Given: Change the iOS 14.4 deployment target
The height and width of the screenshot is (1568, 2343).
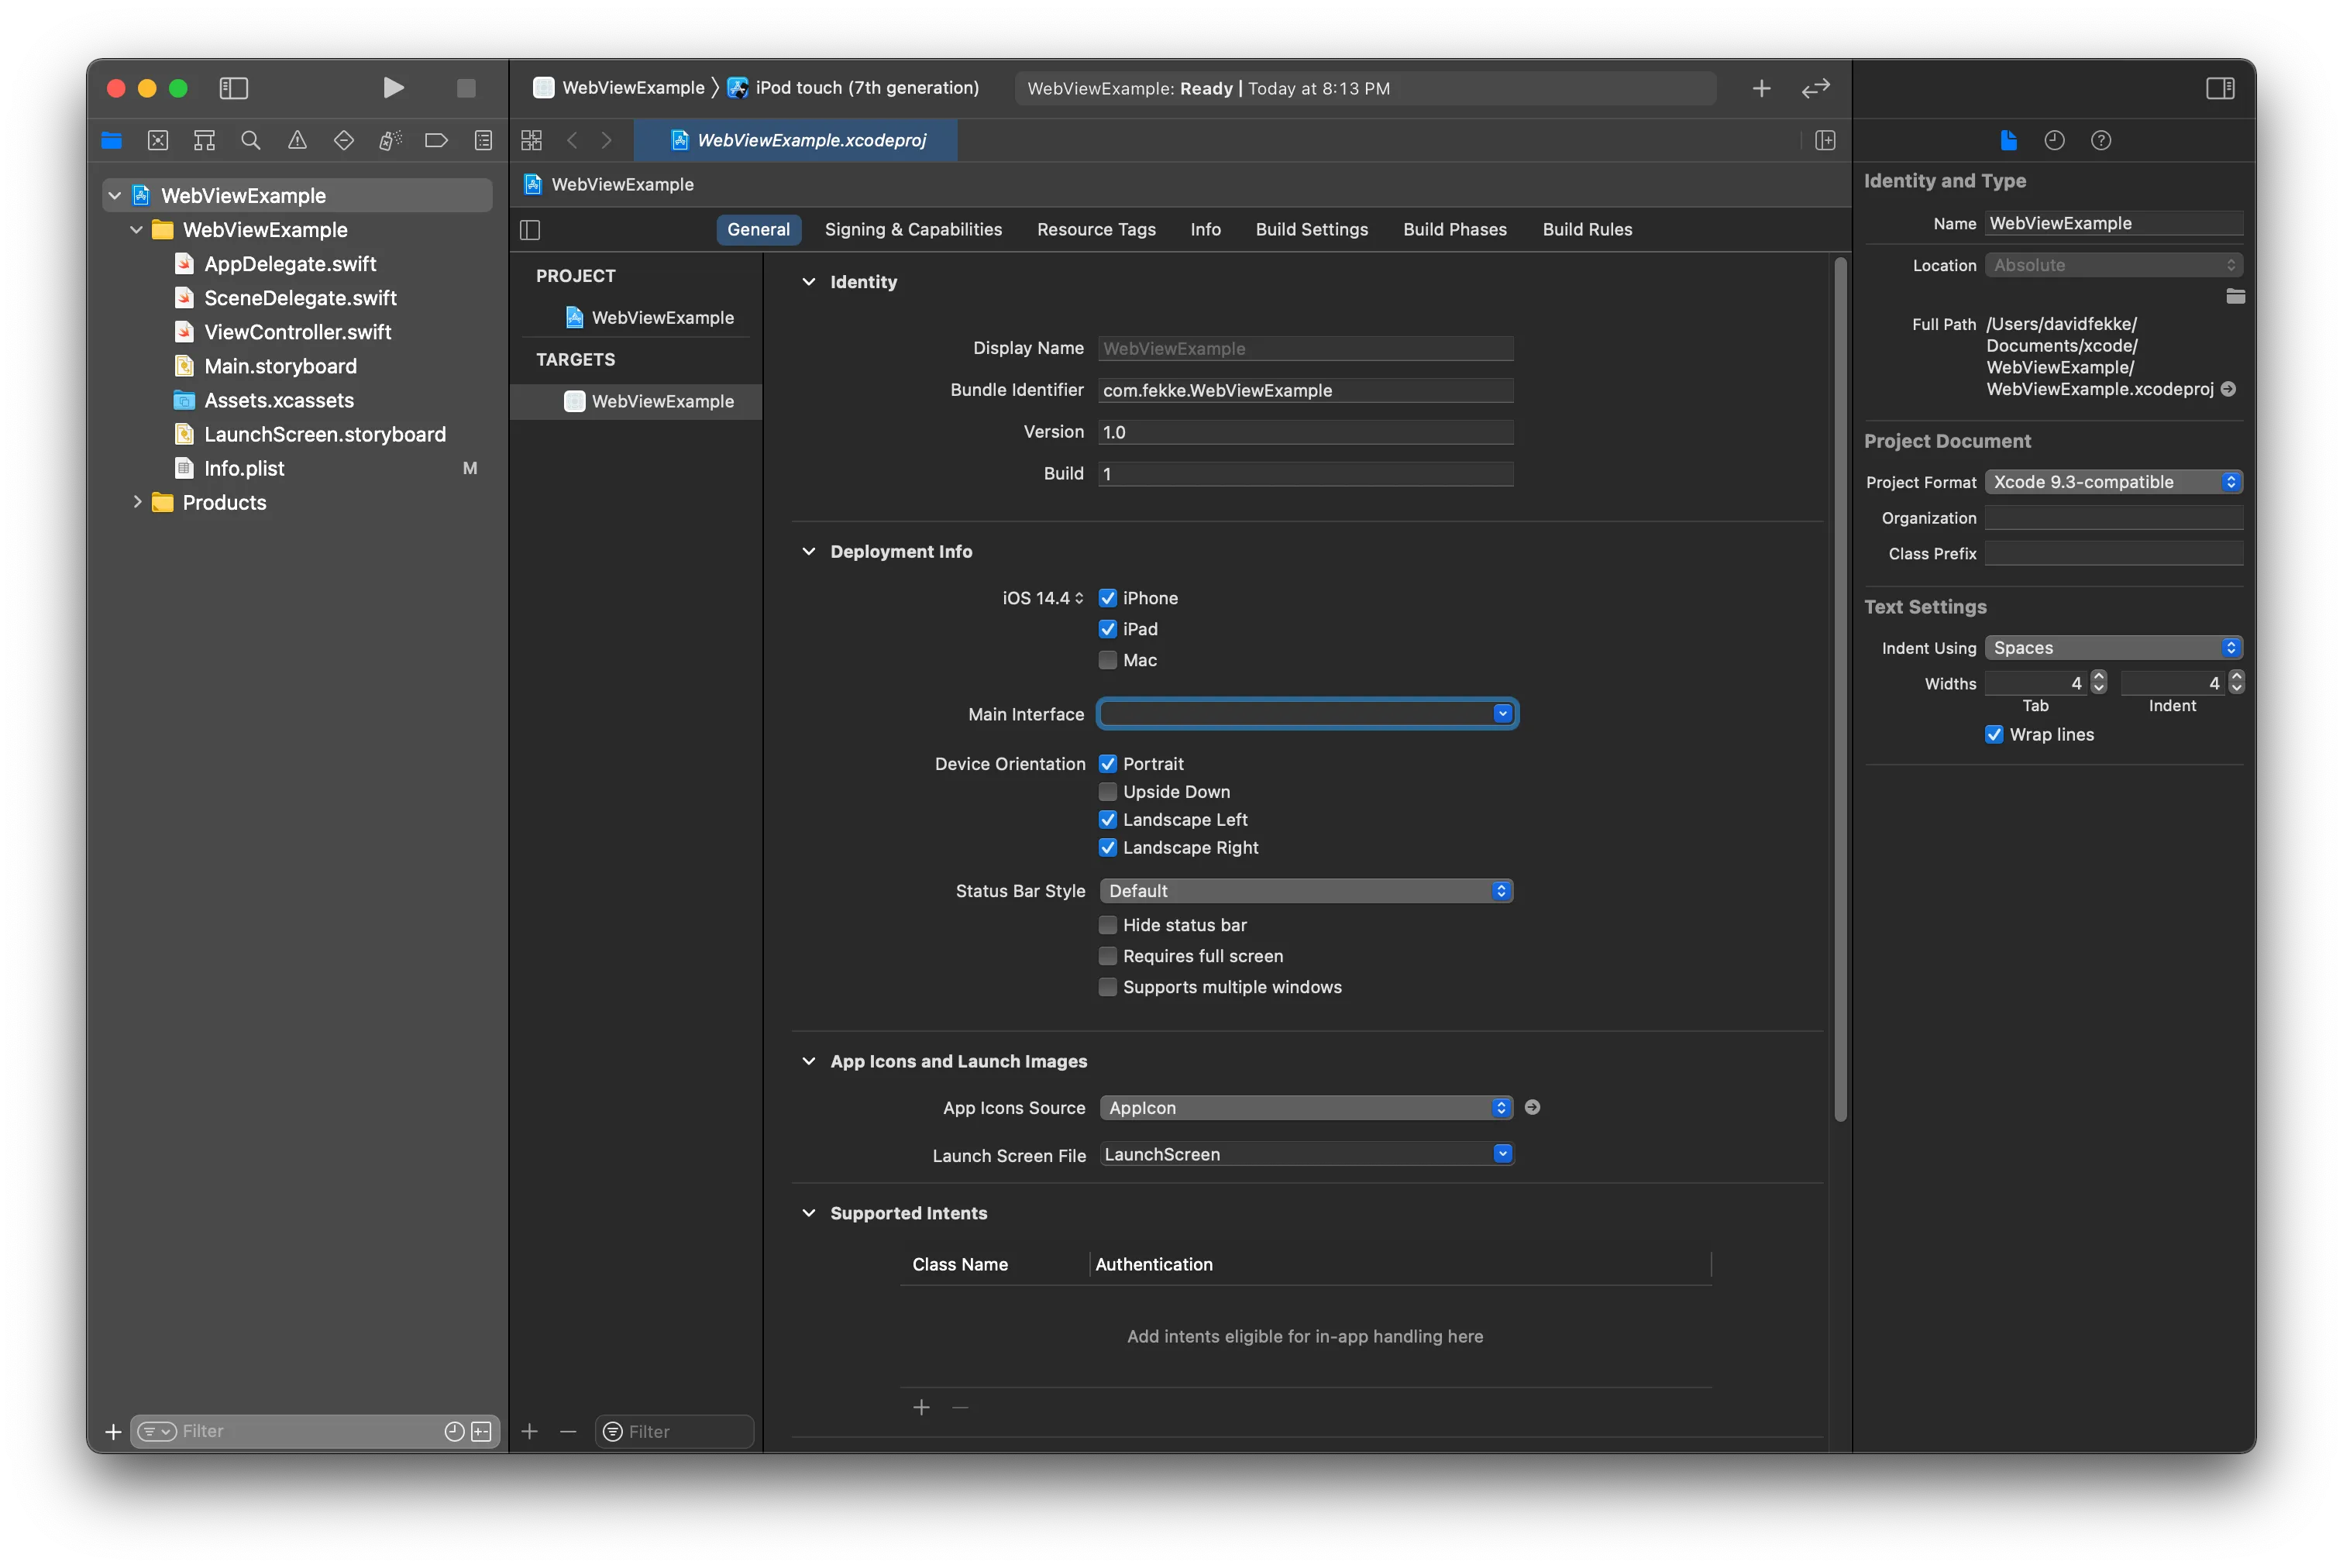Looking at the screenshot, I should pos(1043,598).
